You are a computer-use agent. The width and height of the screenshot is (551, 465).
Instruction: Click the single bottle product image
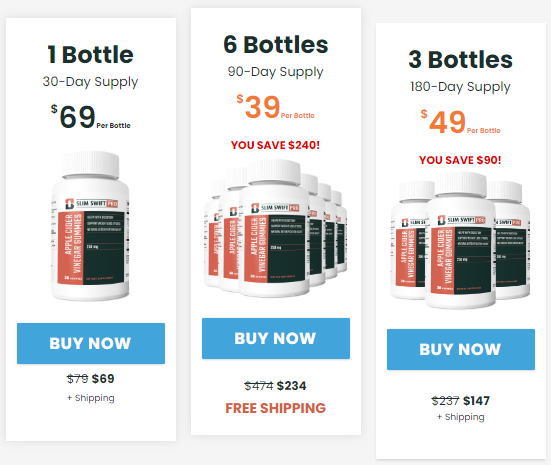90,226
